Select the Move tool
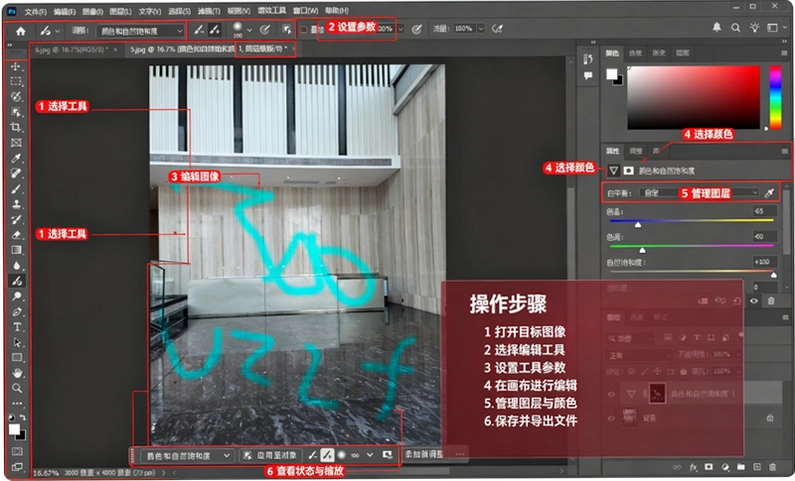Image resolution: width=795 pixels, height=481 pixels. point(16,66)
